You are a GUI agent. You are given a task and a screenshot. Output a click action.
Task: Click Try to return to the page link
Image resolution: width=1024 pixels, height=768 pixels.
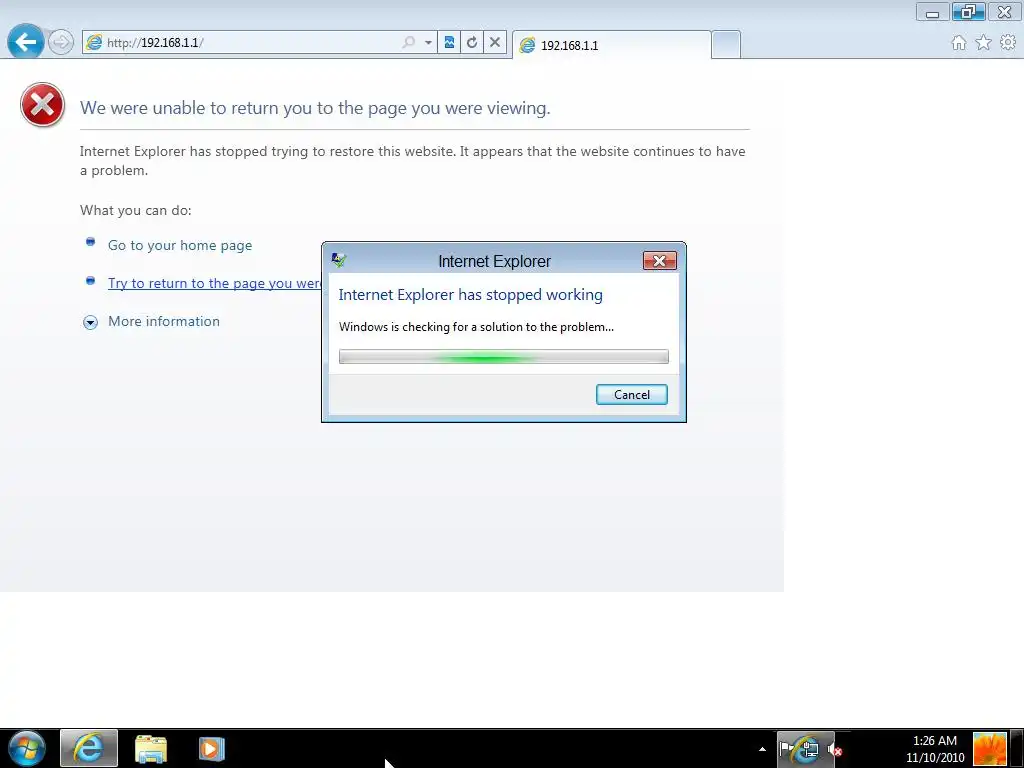(x=214, y=283)
